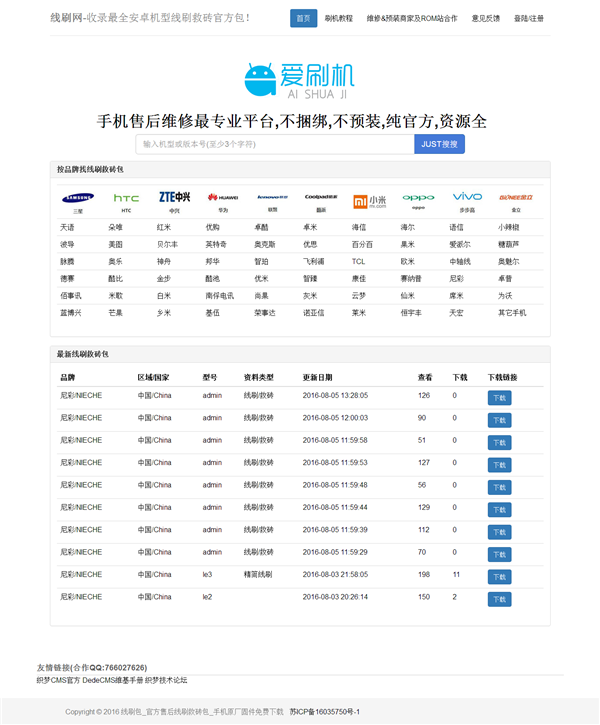600x725 pixels.
Task: Open the 登陆/注册 nav item
Action: coord(529,18)
